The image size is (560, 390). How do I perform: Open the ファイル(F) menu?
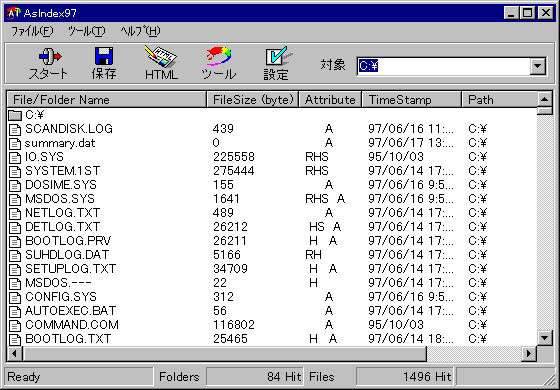tap(32, 31)
